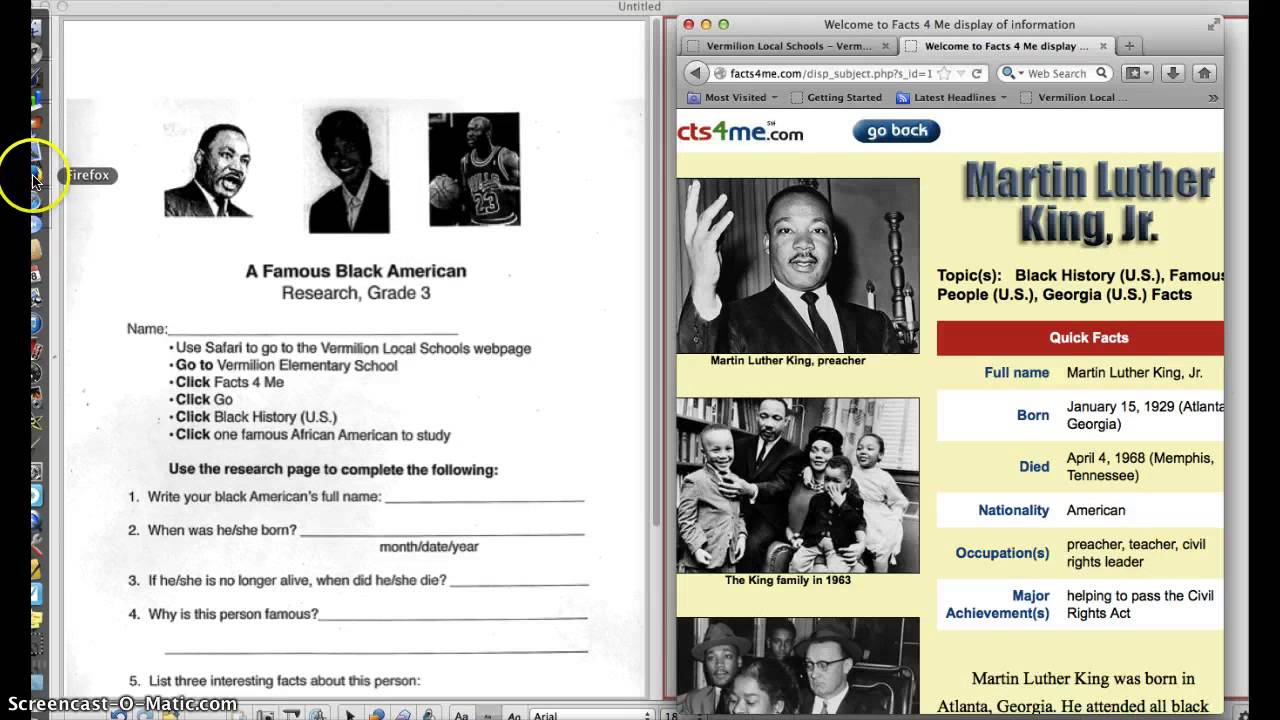Click the calendar icon in the Dock
This screenshot has height=720, width=1280.
(35, 274)
